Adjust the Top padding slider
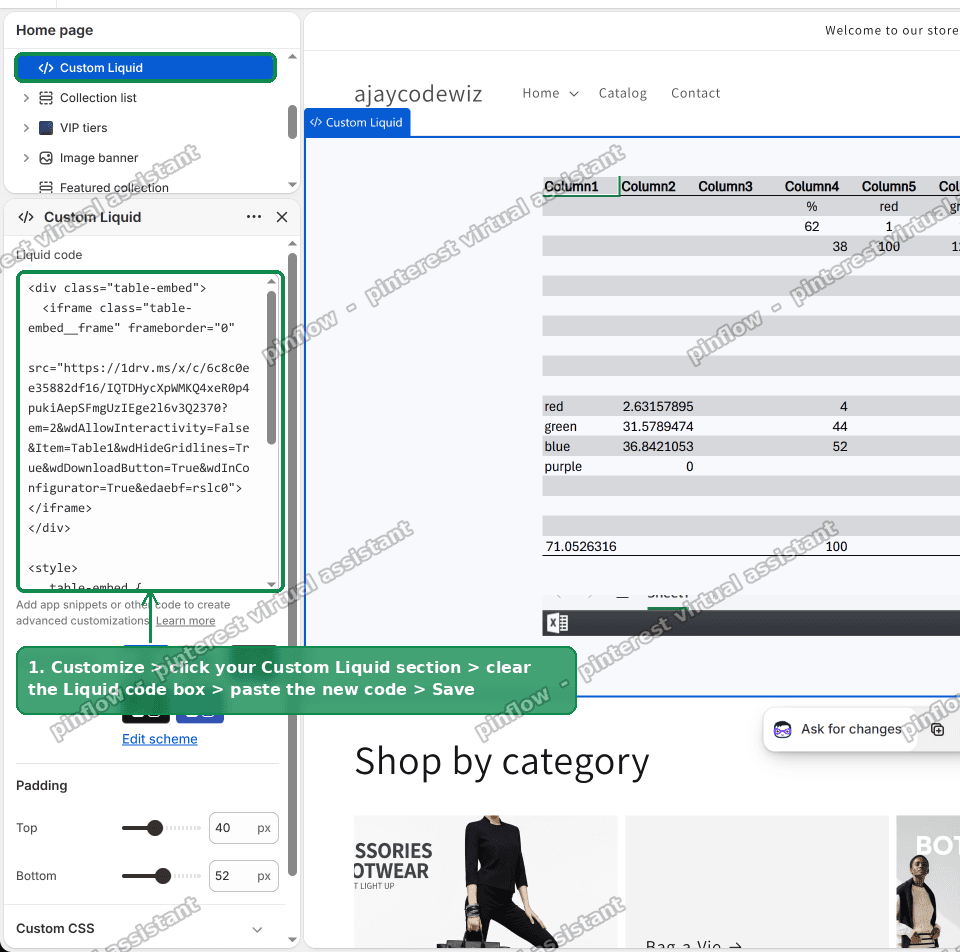 point(156,828)
